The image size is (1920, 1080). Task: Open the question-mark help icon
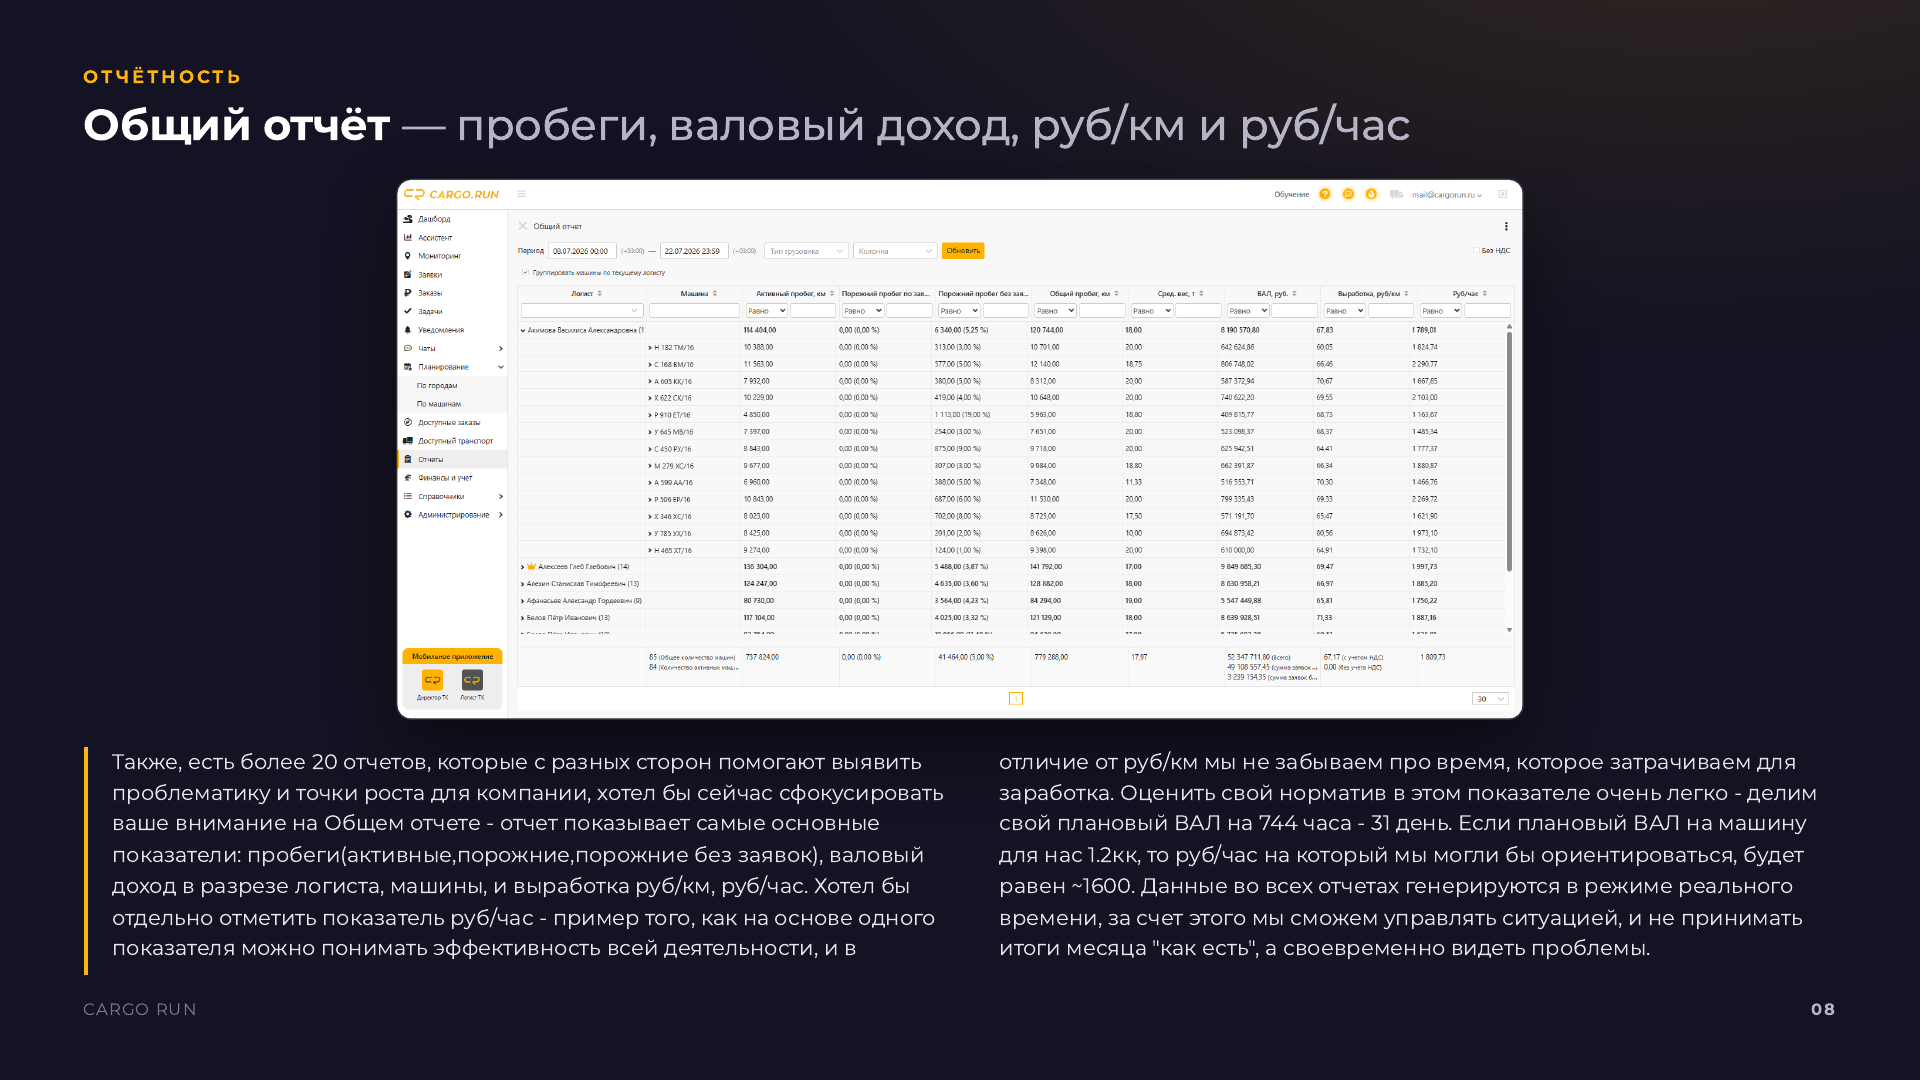point(1325,194)
